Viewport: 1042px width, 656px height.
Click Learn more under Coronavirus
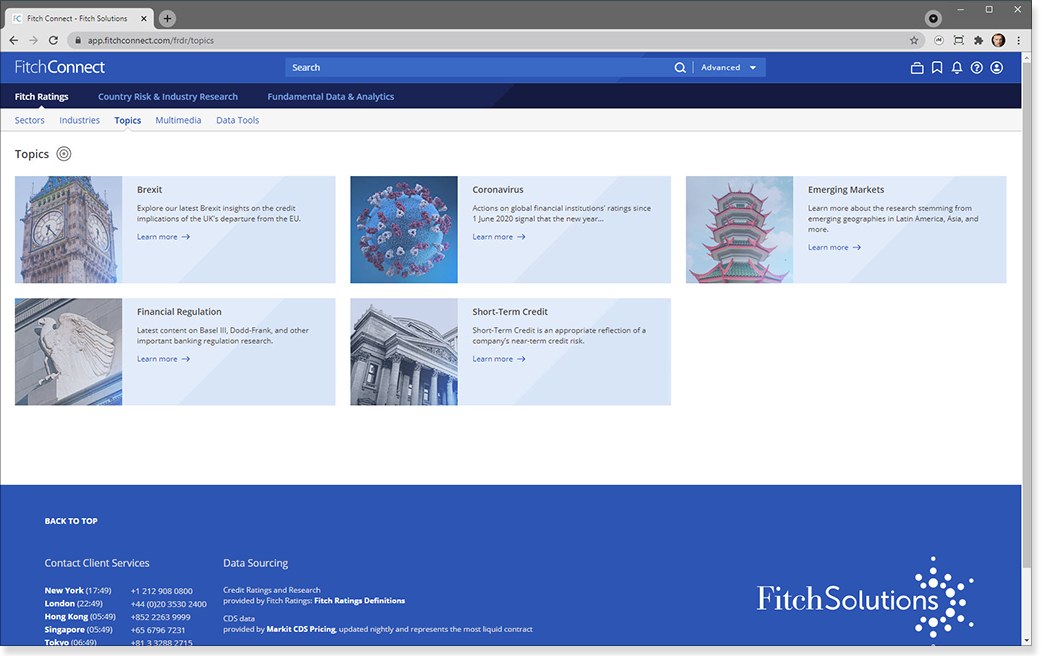(x=499, y=237)
